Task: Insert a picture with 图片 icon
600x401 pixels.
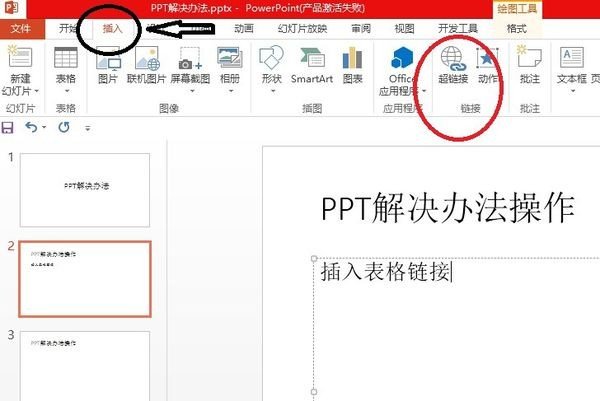Action: pyautogui.click(x=108, y=57)
